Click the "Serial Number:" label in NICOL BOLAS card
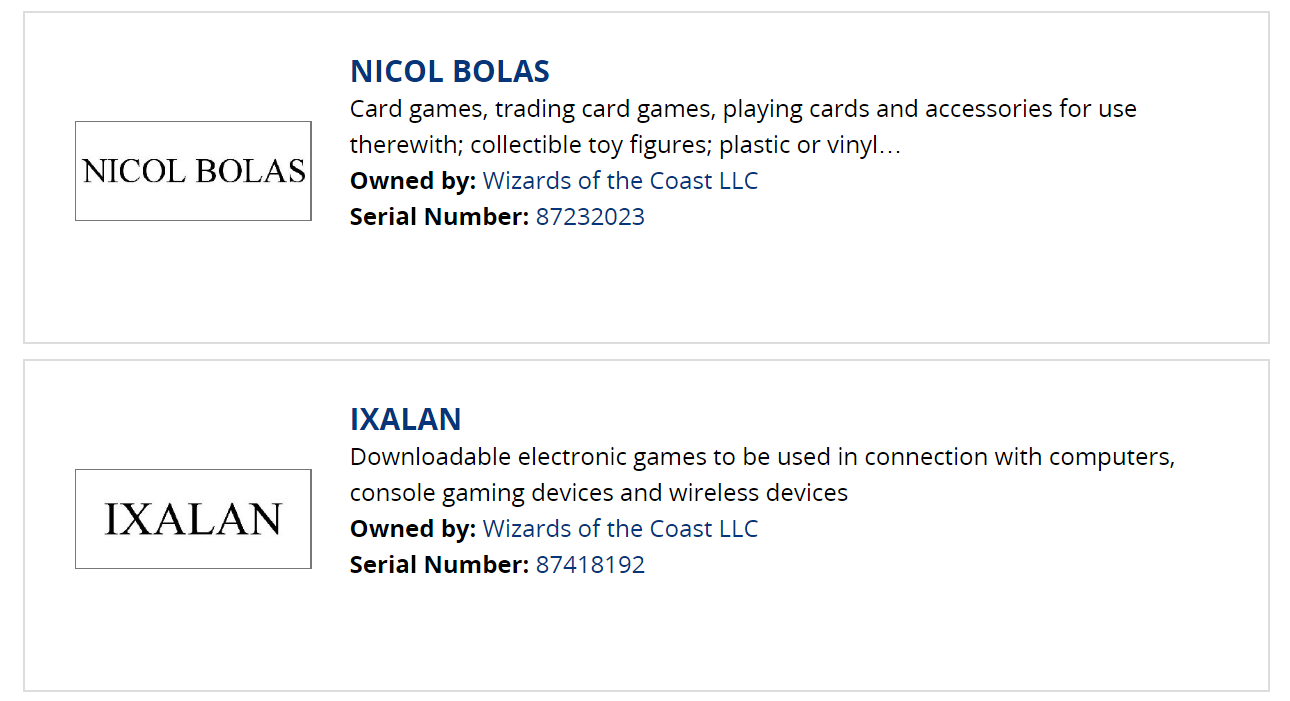This screenshot has height=701, width=1290. 439,217
